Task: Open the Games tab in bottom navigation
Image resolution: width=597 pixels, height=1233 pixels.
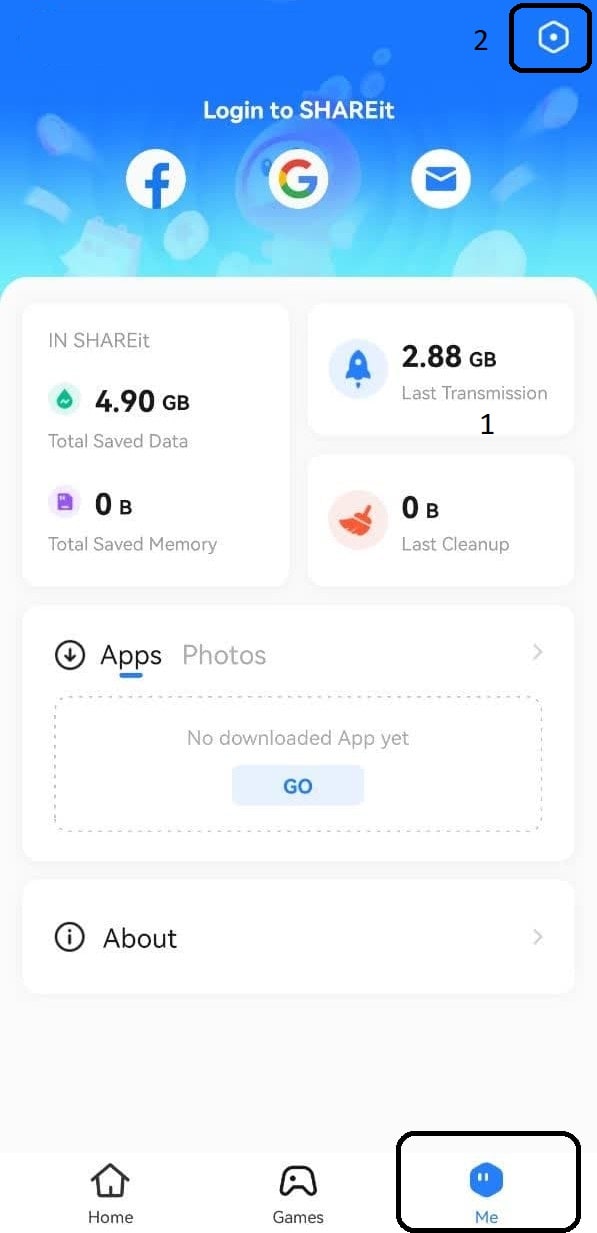Action: [x=298, y=1194]
